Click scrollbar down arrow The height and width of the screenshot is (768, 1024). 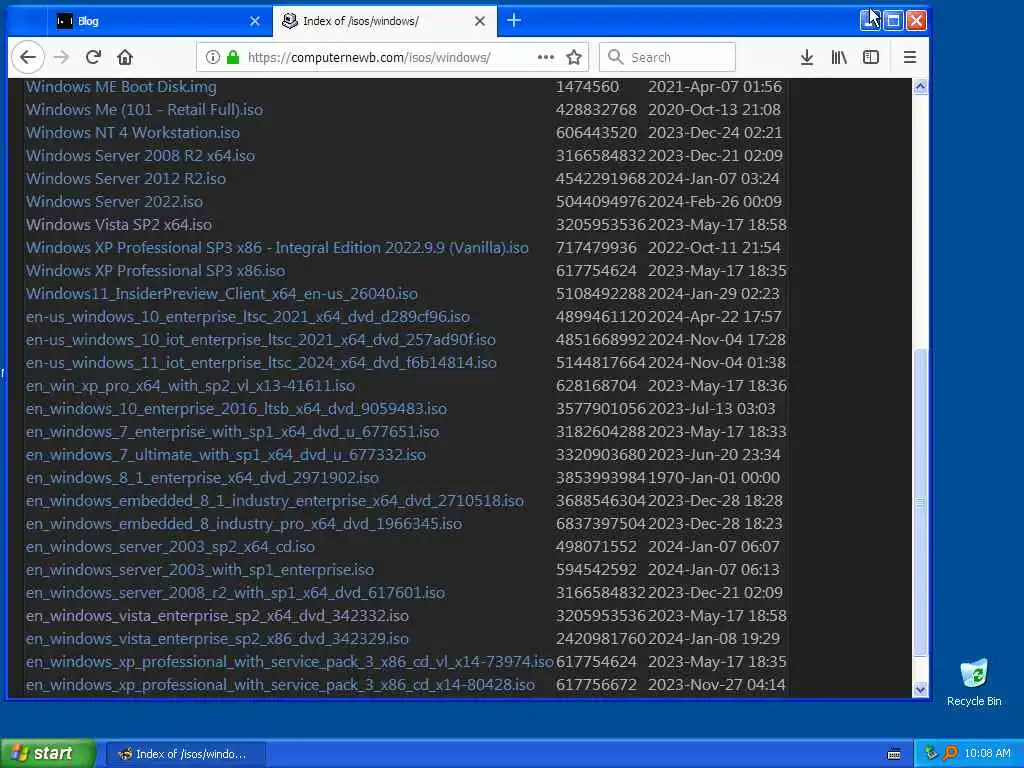tap(920, 689)
